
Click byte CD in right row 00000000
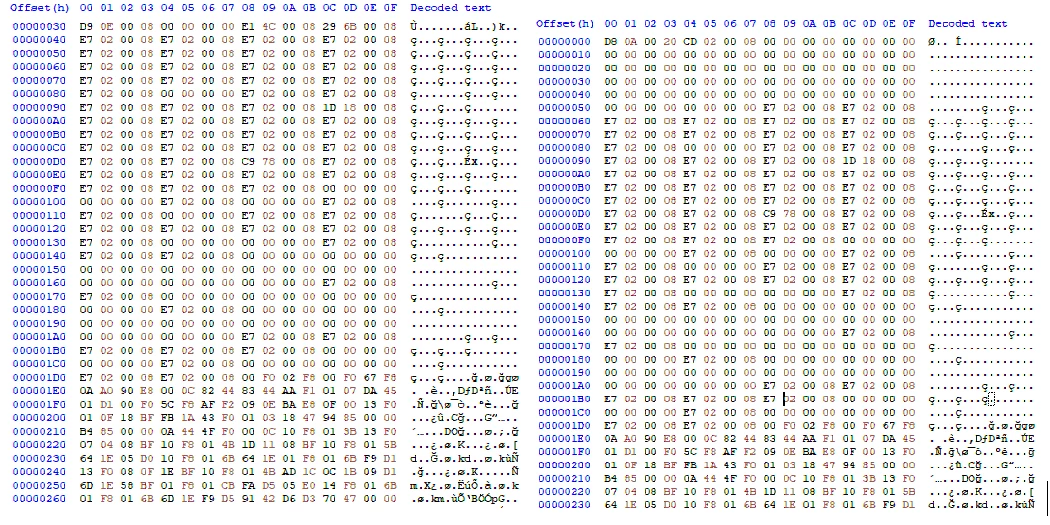click(690, 42)
